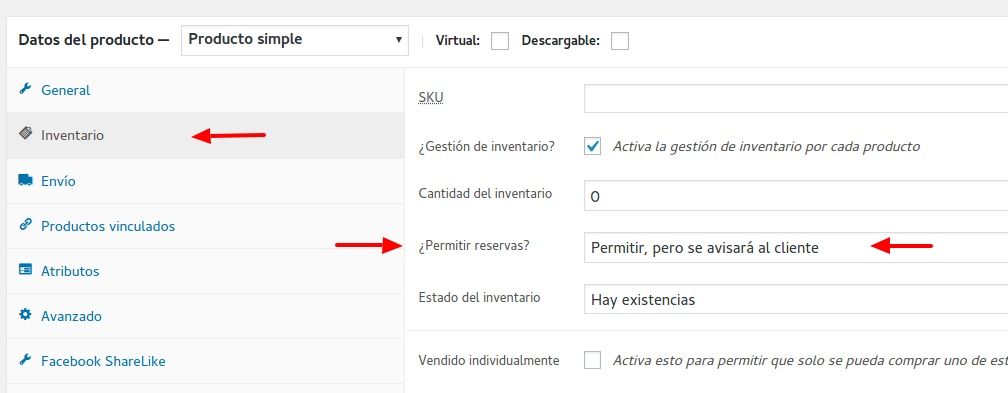Enable the Virtual checkbox

(500, 41)
